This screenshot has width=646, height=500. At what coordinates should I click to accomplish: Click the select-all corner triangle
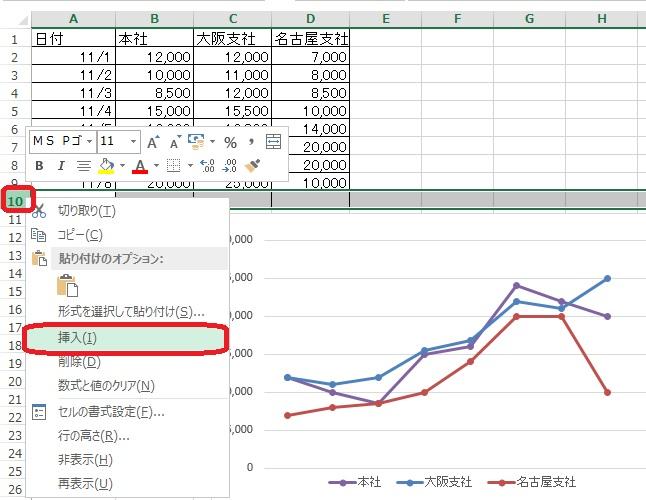tap(21, 20)
